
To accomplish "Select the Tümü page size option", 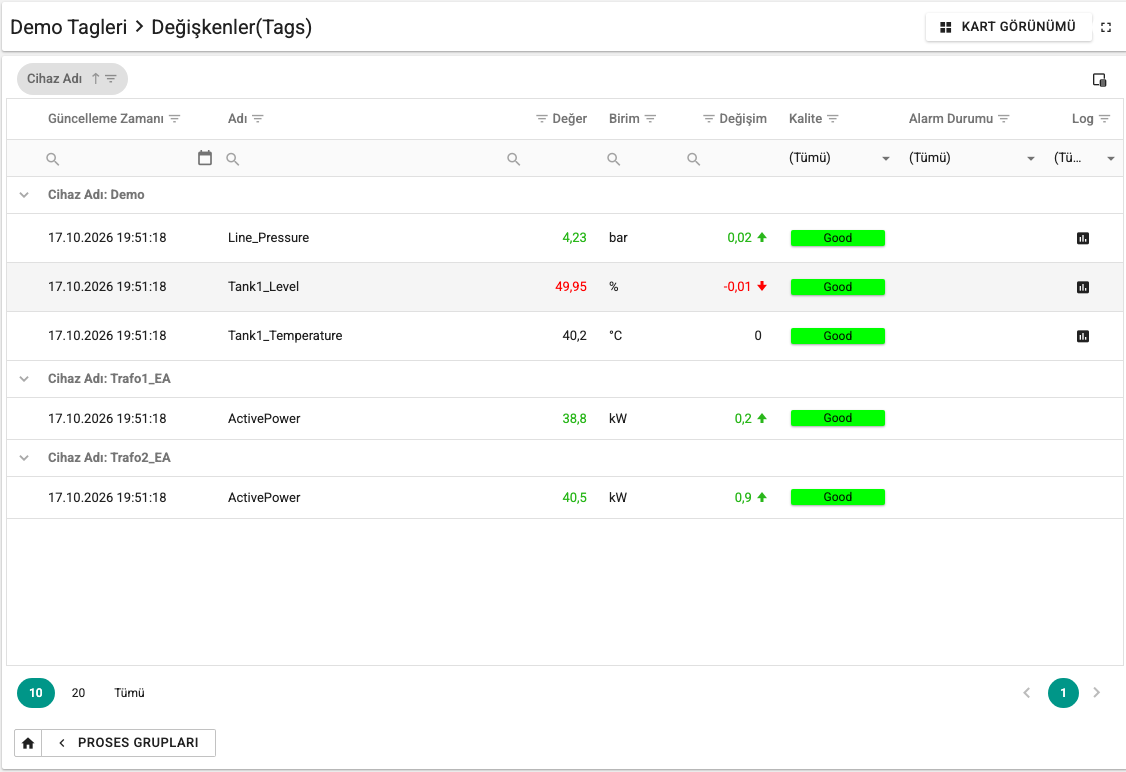I will click(x=129, y=693).
